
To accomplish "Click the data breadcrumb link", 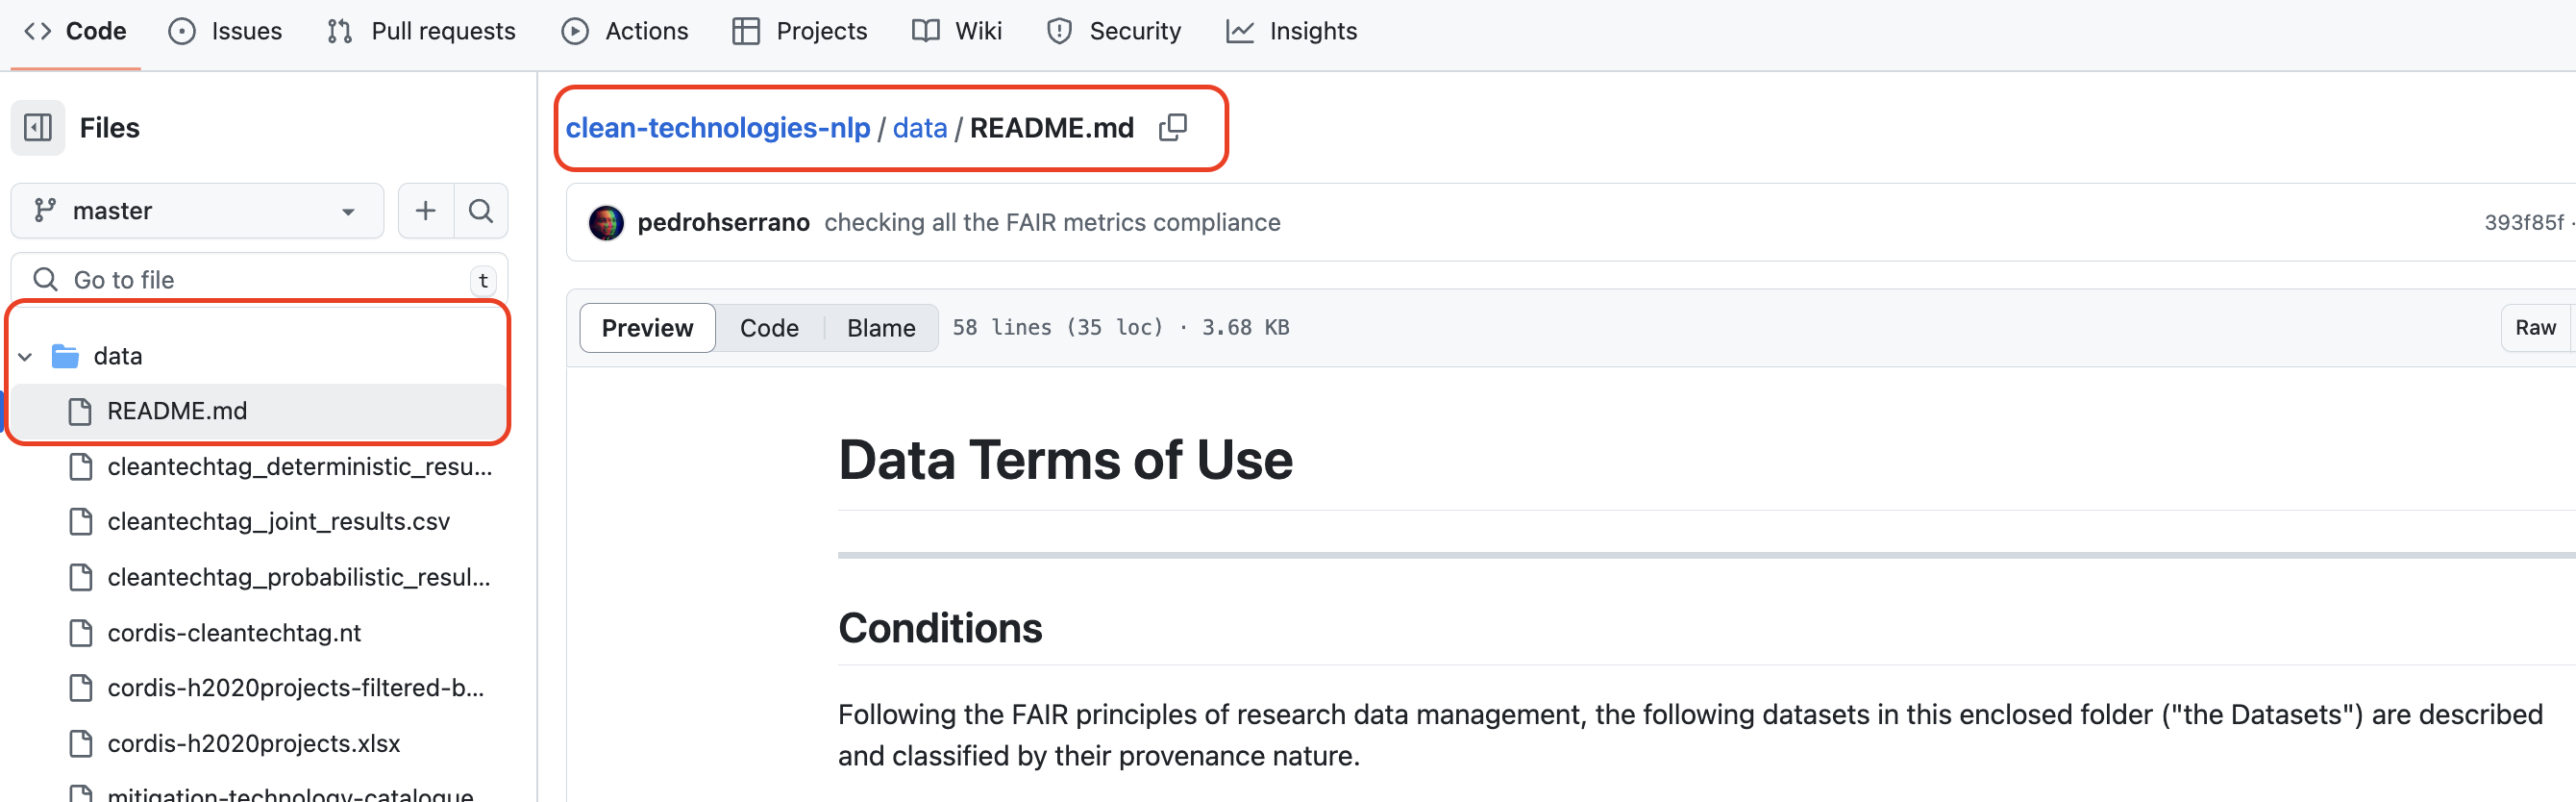I will [x=920, y=128].
